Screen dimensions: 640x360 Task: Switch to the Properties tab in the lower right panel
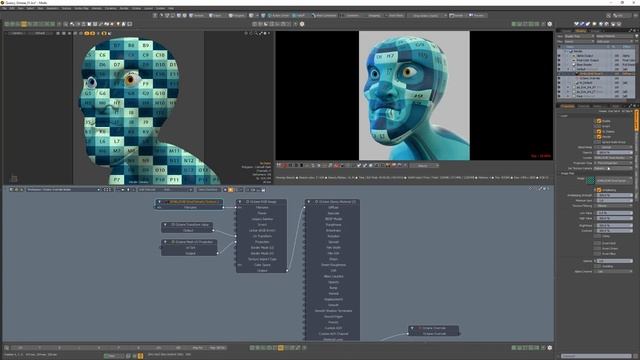[x=567, y=106]
